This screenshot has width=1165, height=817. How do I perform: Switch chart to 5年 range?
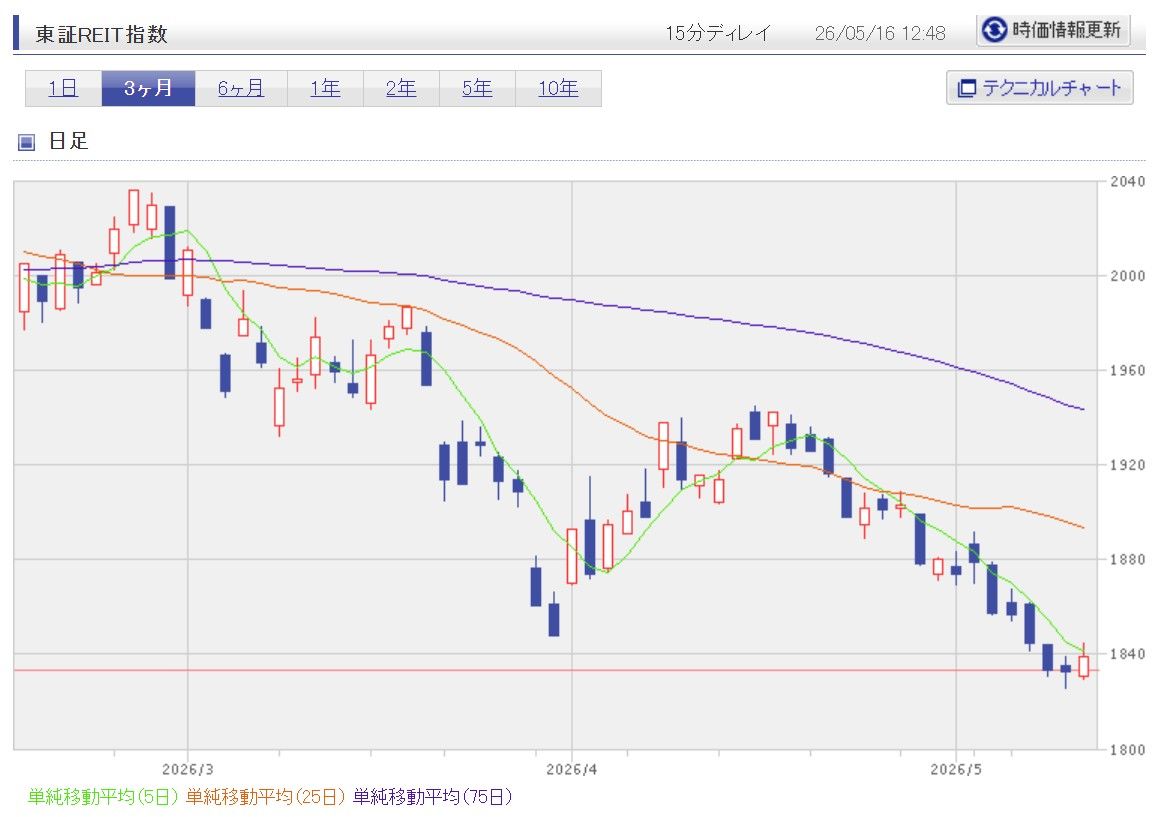tap(477, 88)
